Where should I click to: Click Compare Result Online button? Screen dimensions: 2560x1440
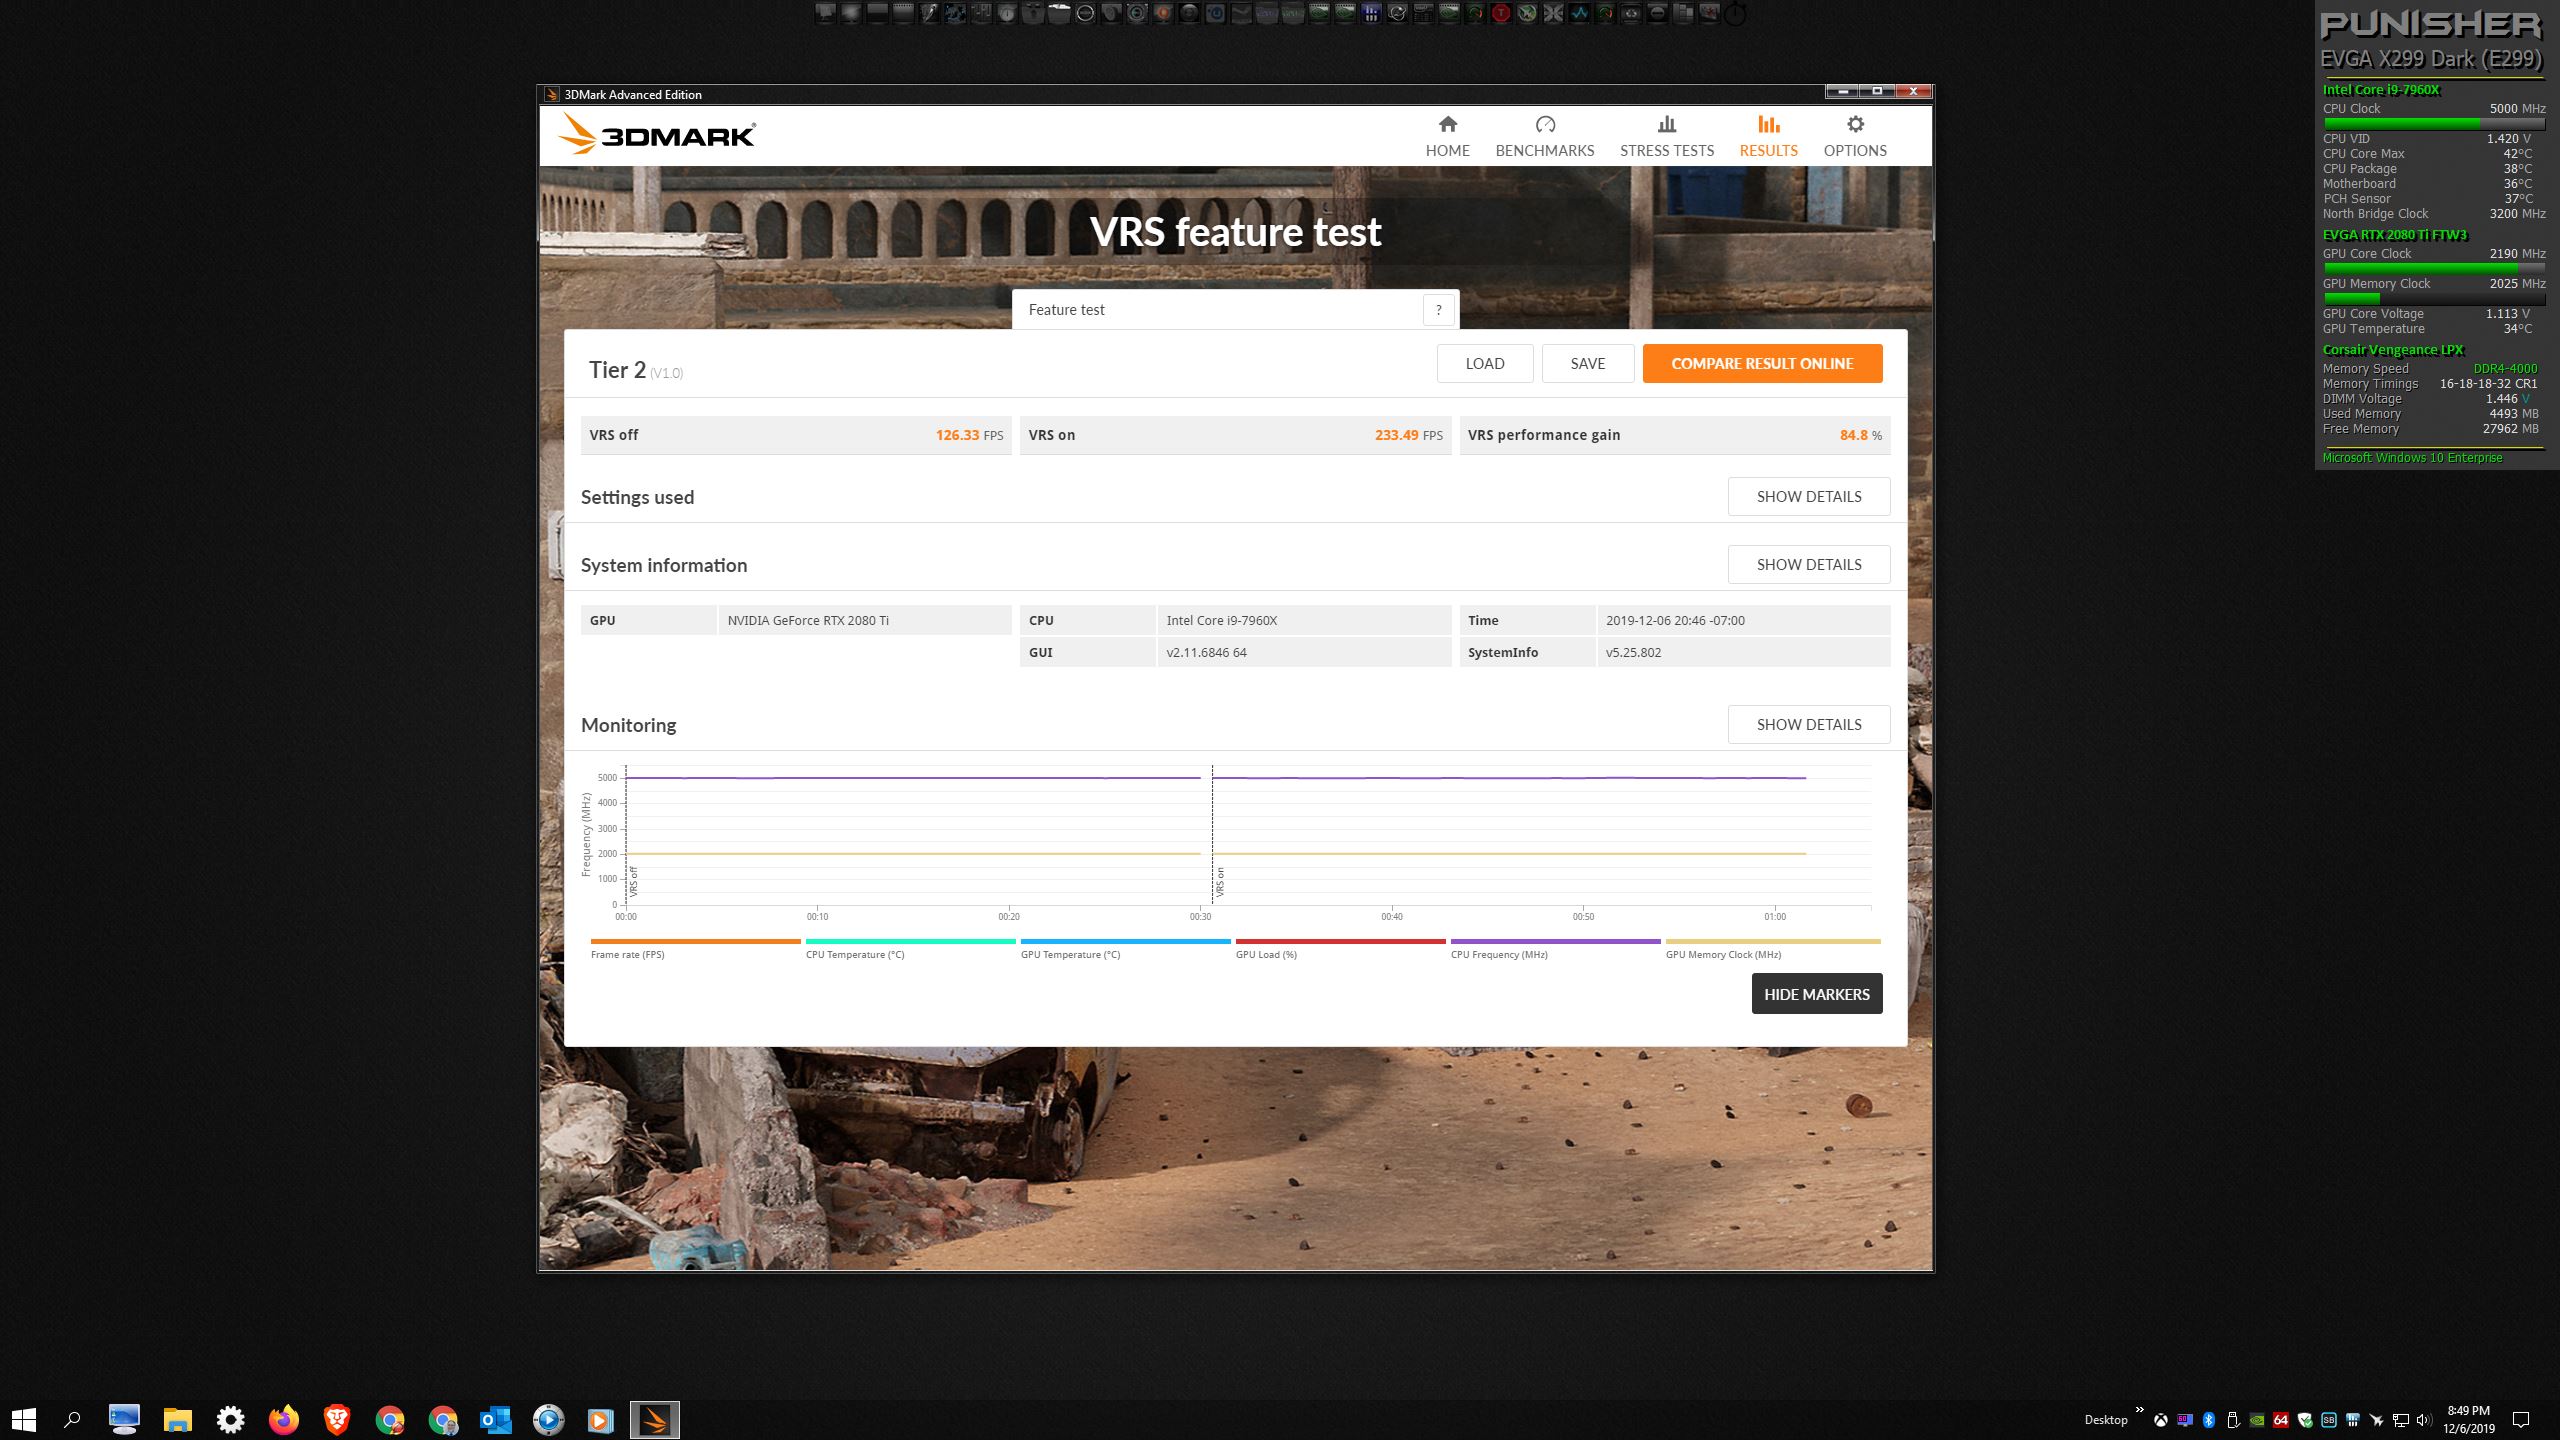(x=1762, y=364)
